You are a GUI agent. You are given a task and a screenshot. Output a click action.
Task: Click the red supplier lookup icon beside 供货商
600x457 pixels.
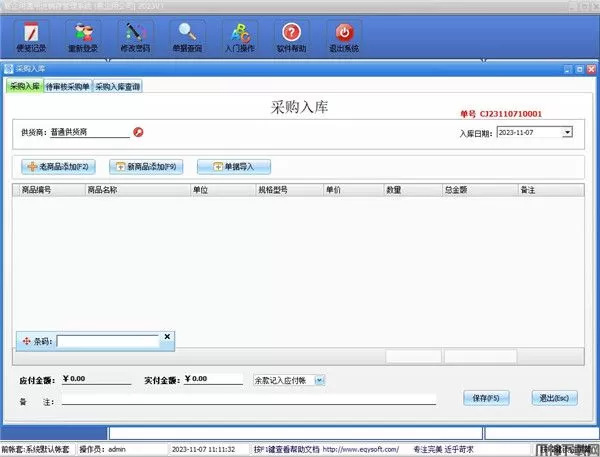click(x=138, y=131)
